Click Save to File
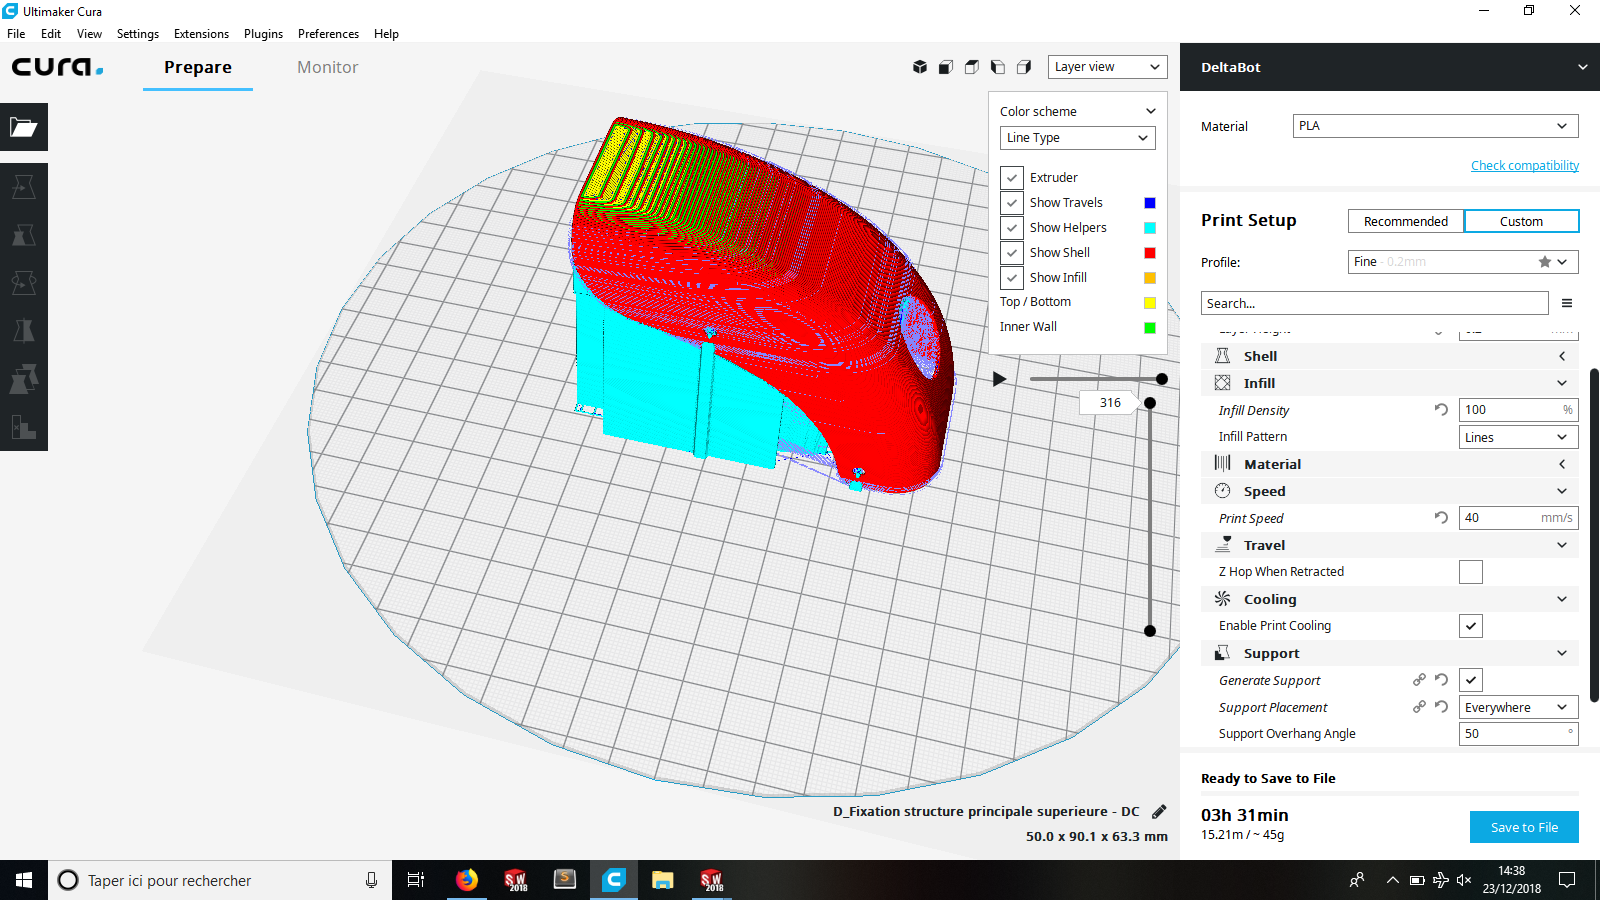Image resolution: width=1600 pixels, height=900 pixels. pyautogui.click(x=1524, y=827)
